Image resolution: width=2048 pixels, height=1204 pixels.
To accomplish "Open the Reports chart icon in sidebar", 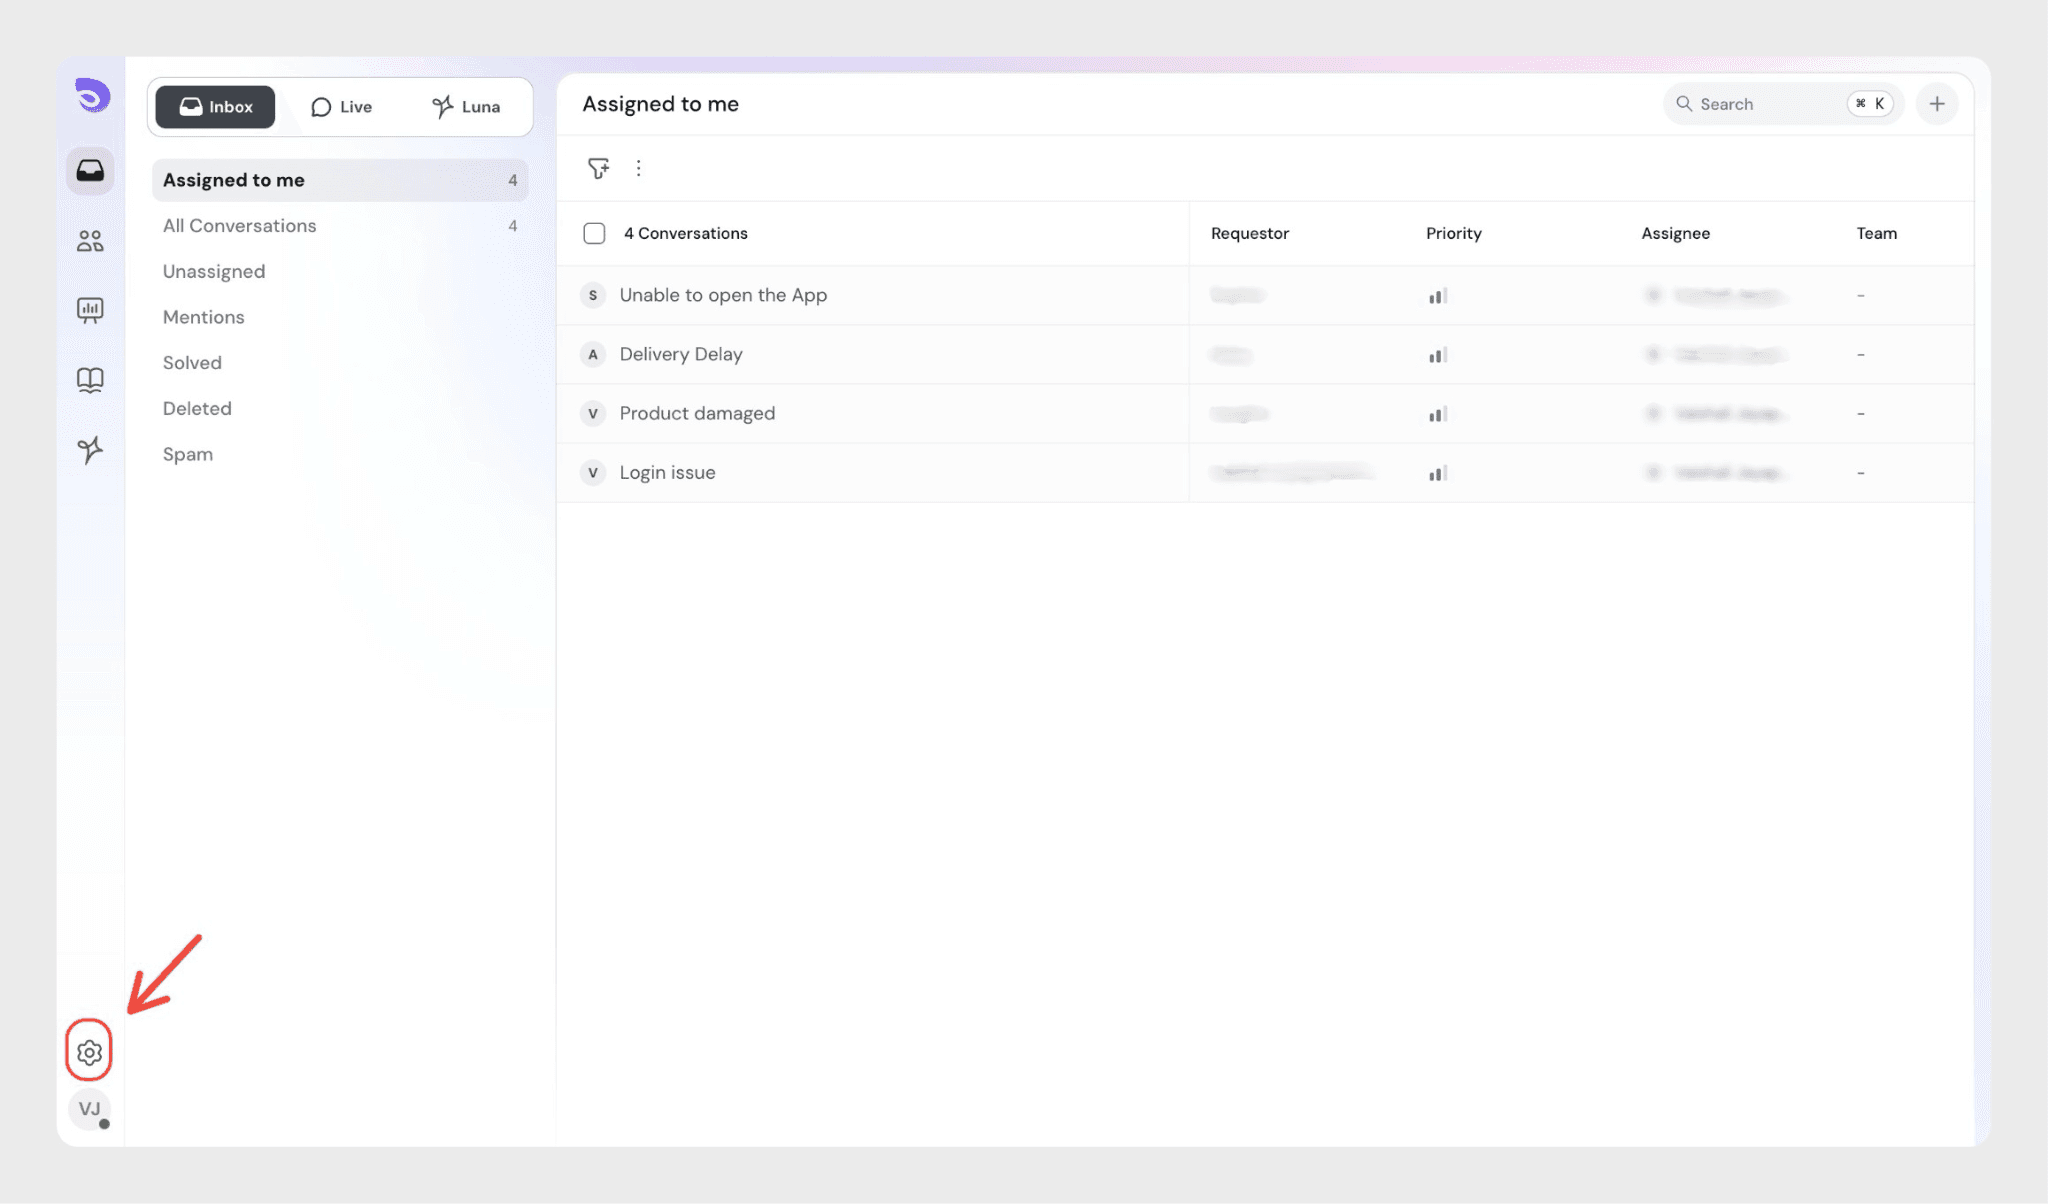I will coord(90,310).
